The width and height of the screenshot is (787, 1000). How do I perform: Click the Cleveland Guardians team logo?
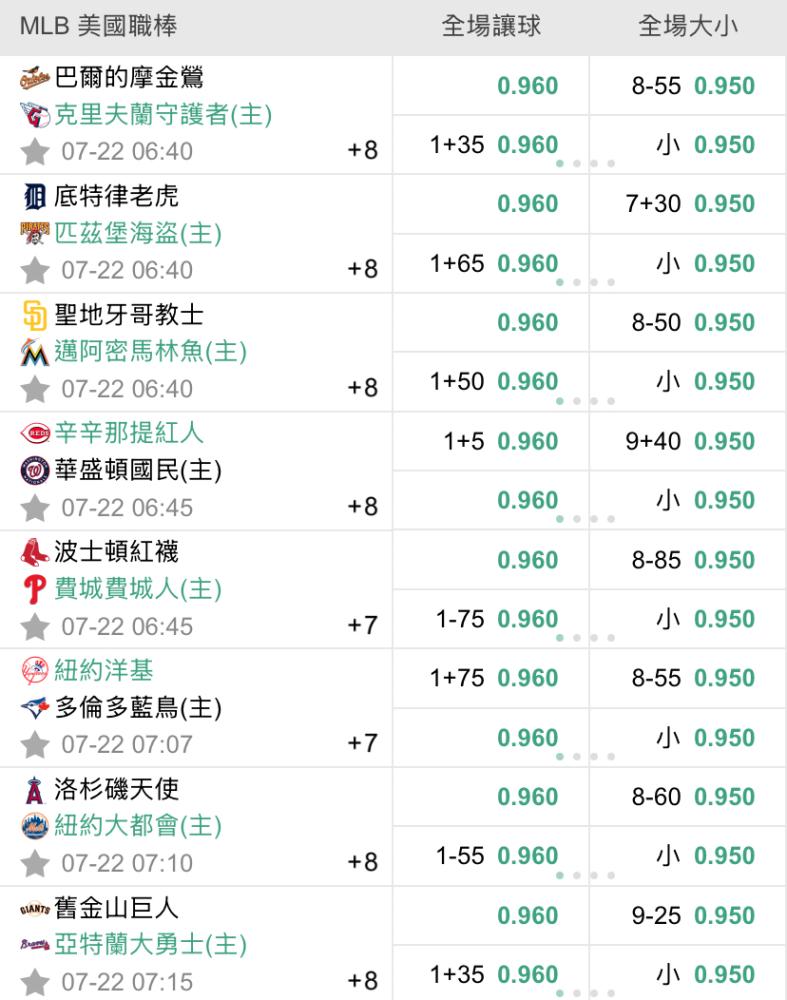coord(34,115)
